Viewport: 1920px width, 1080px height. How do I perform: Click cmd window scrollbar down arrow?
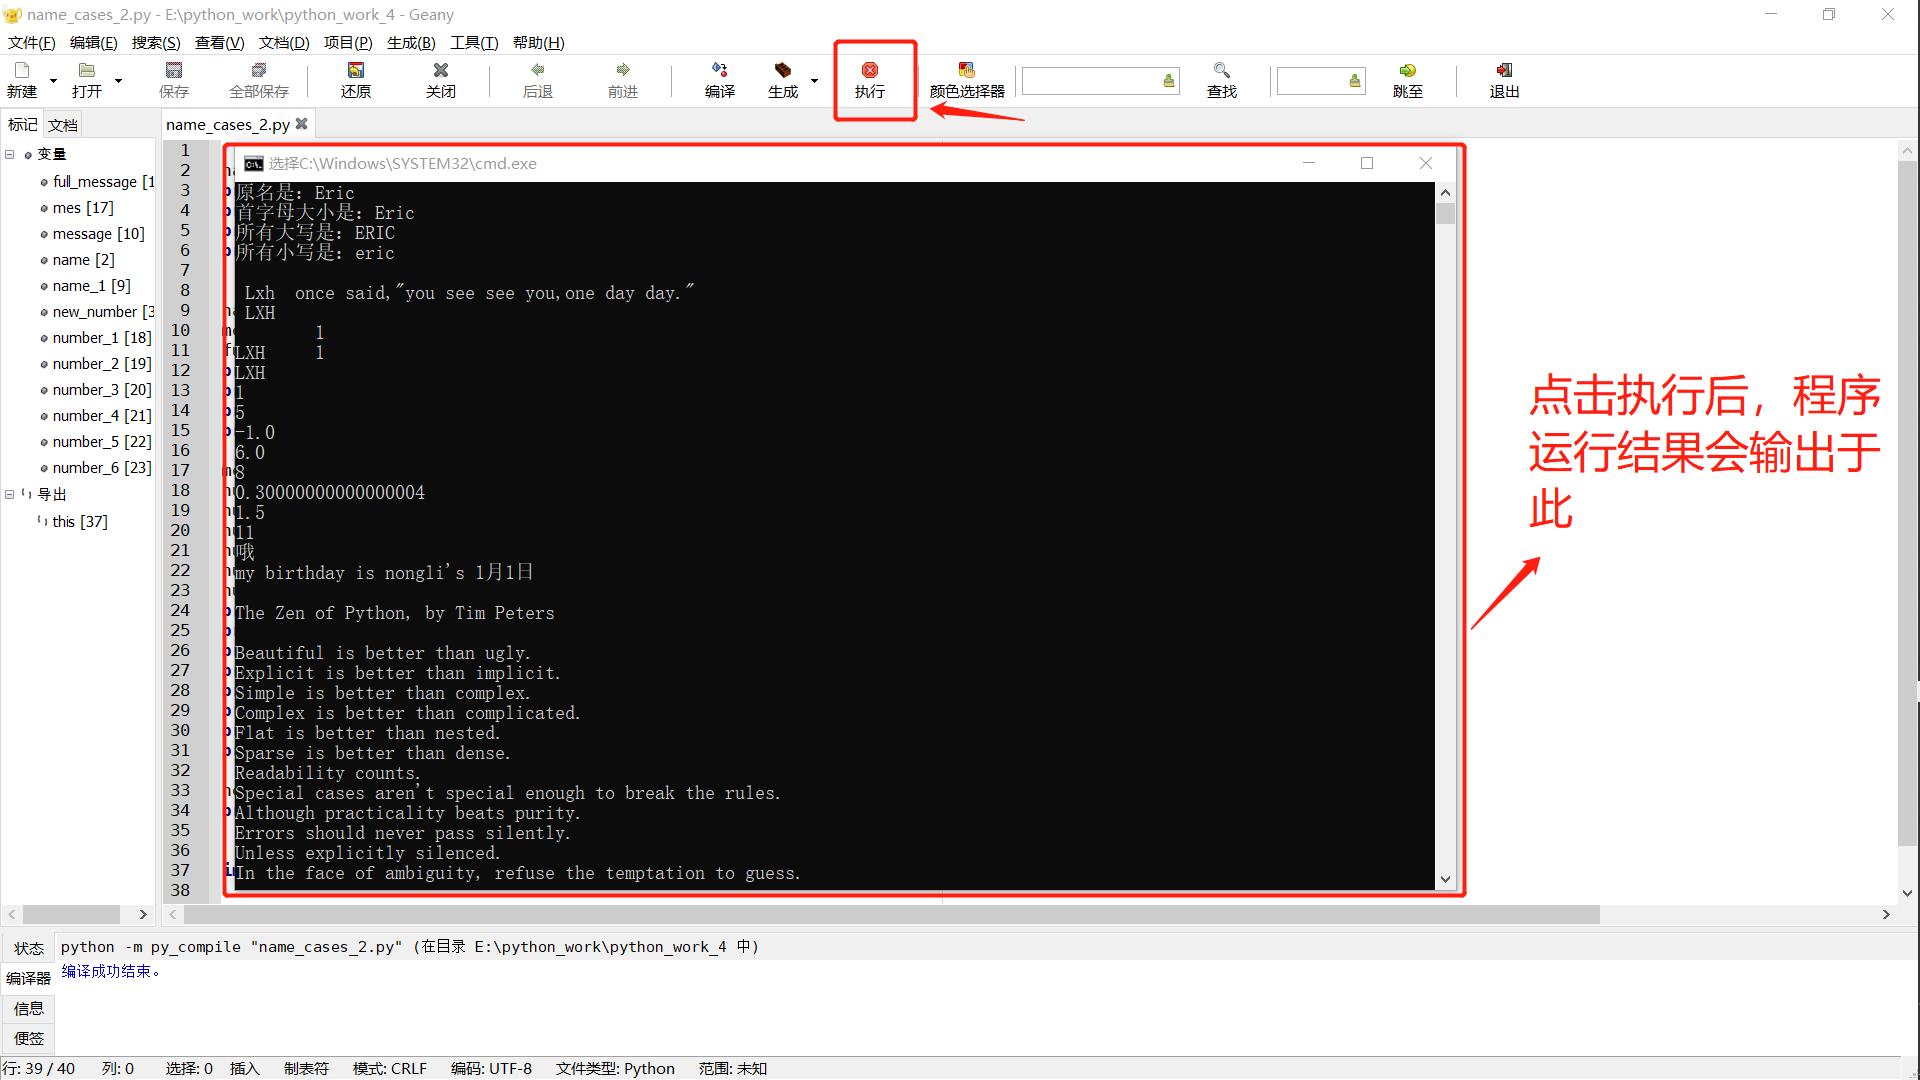pos(1445,879)
